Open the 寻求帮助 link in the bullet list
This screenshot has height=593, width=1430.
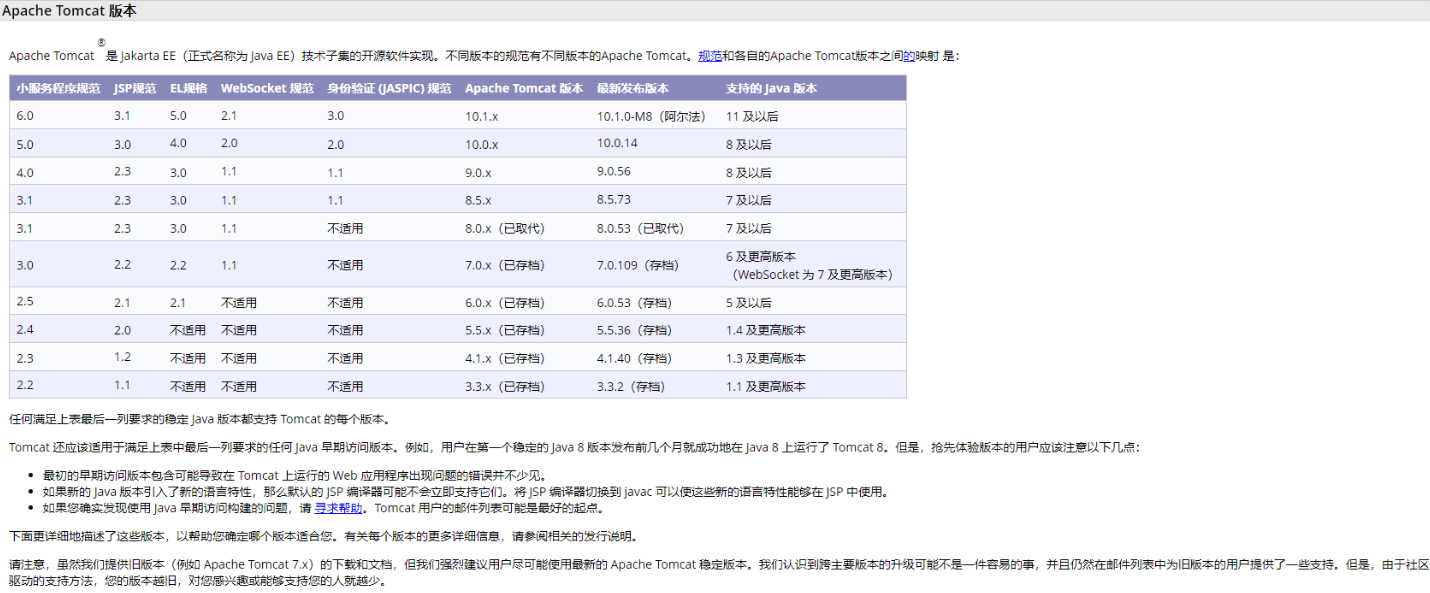[338, 508]
